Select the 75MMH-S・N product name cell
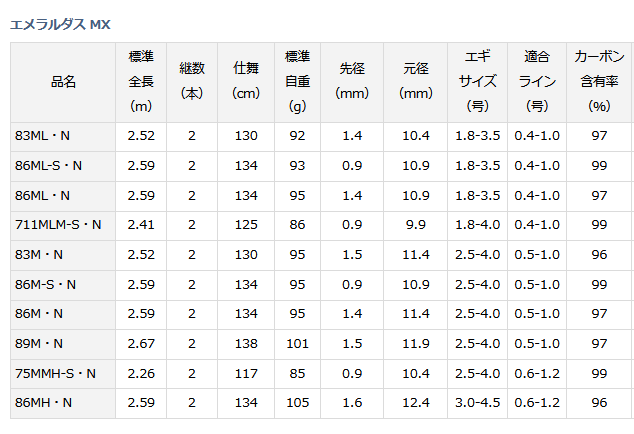 [63, 374]
